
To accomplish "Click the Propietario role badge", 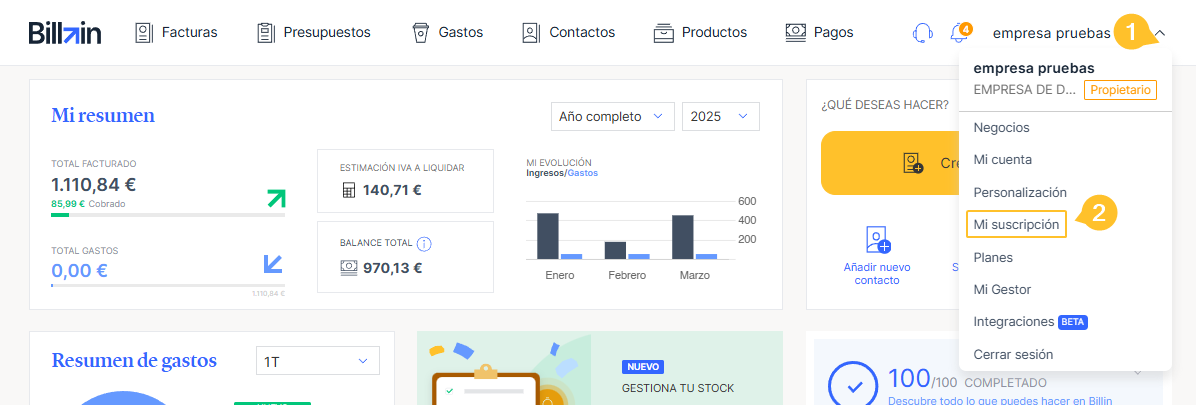I will coord(1120,89).
